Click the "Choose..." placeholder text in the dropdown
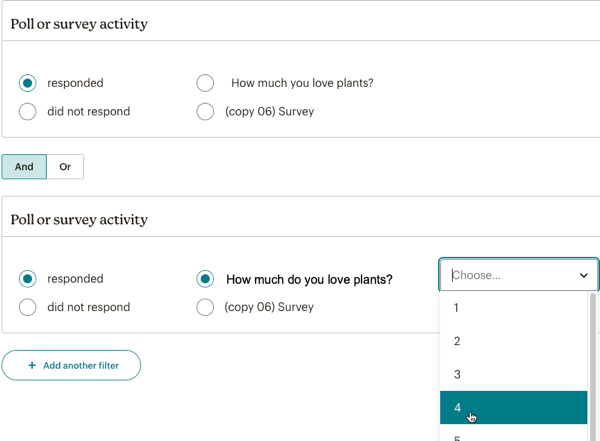The image size is (600, 441). tap(477, 275)
